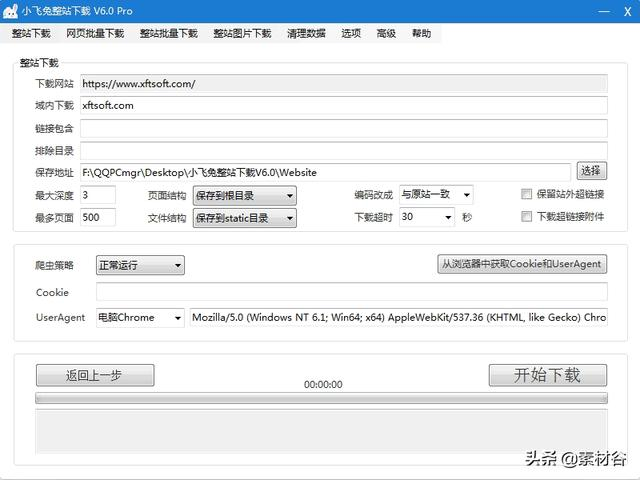Enable 下载超链接附件 checkbox

527,216
